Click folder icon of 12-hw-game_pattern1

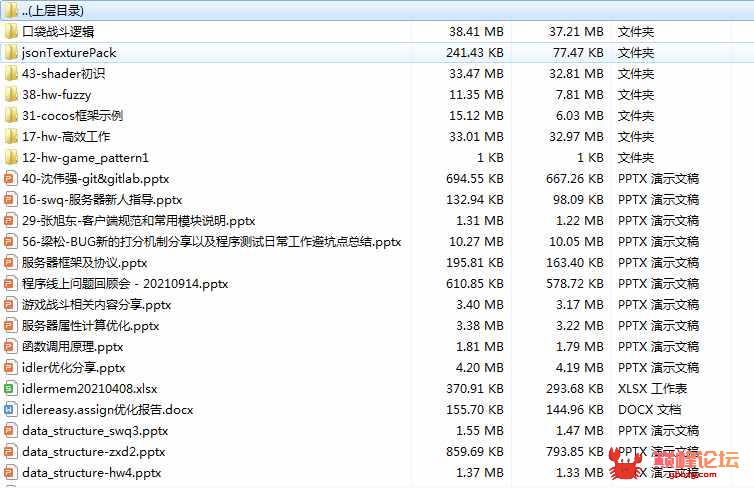coord(11,158)
